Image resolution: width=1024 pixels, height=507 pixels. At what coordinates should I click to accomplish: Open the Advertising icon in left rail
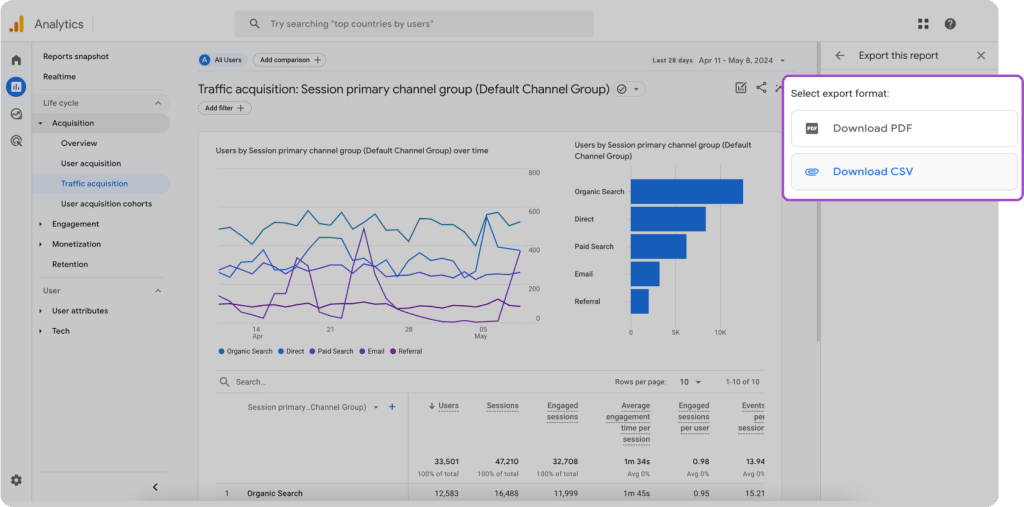click(x=16, y=140)
